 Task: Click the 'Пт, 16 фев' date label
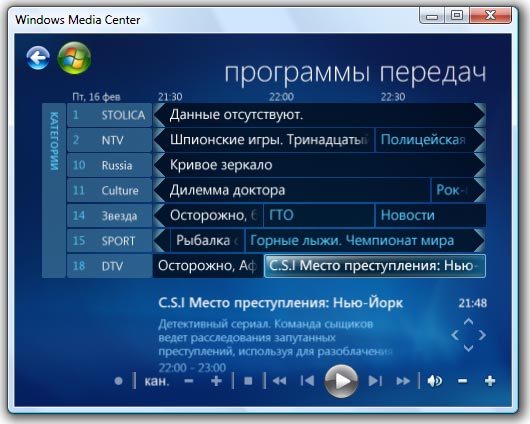pyautogui.click(x=96, y=97)
